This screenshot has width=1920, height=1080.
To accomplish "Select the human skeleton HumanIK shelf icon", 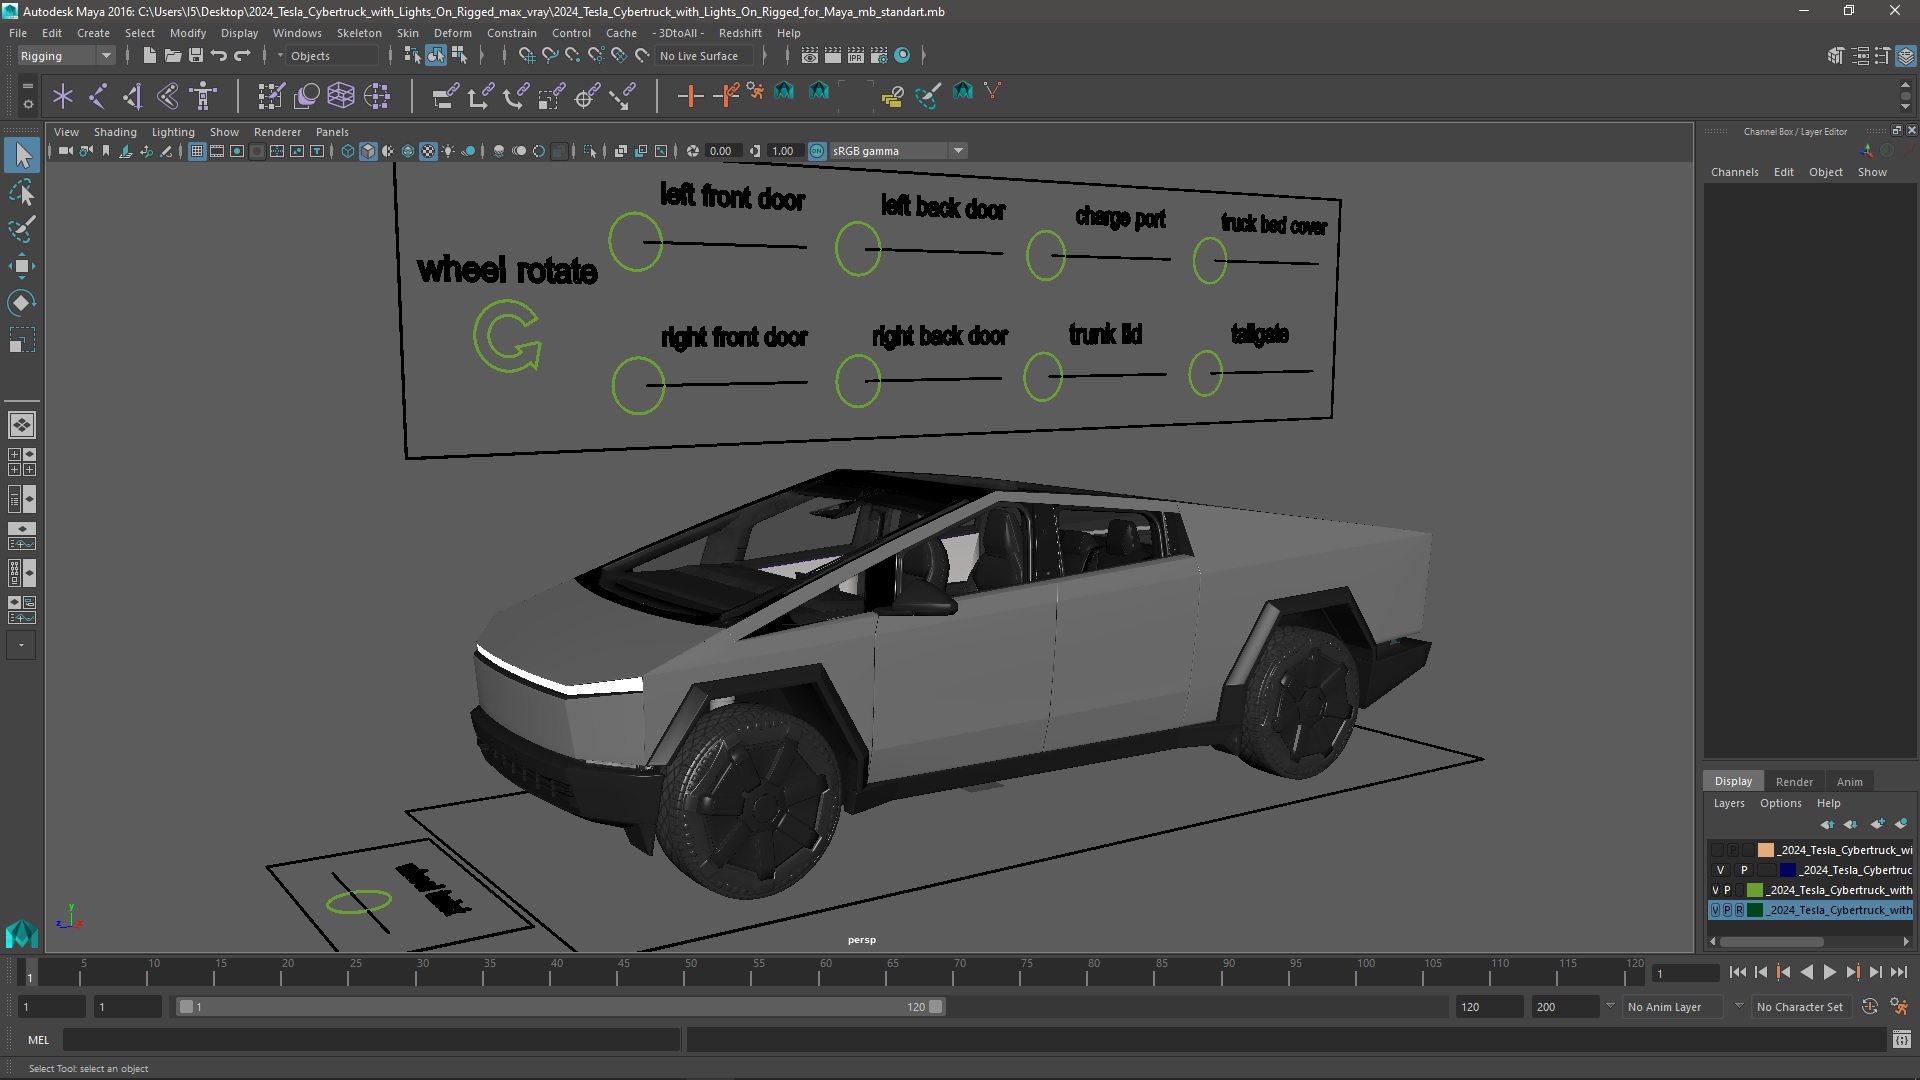I will click(x=204, y=96).
